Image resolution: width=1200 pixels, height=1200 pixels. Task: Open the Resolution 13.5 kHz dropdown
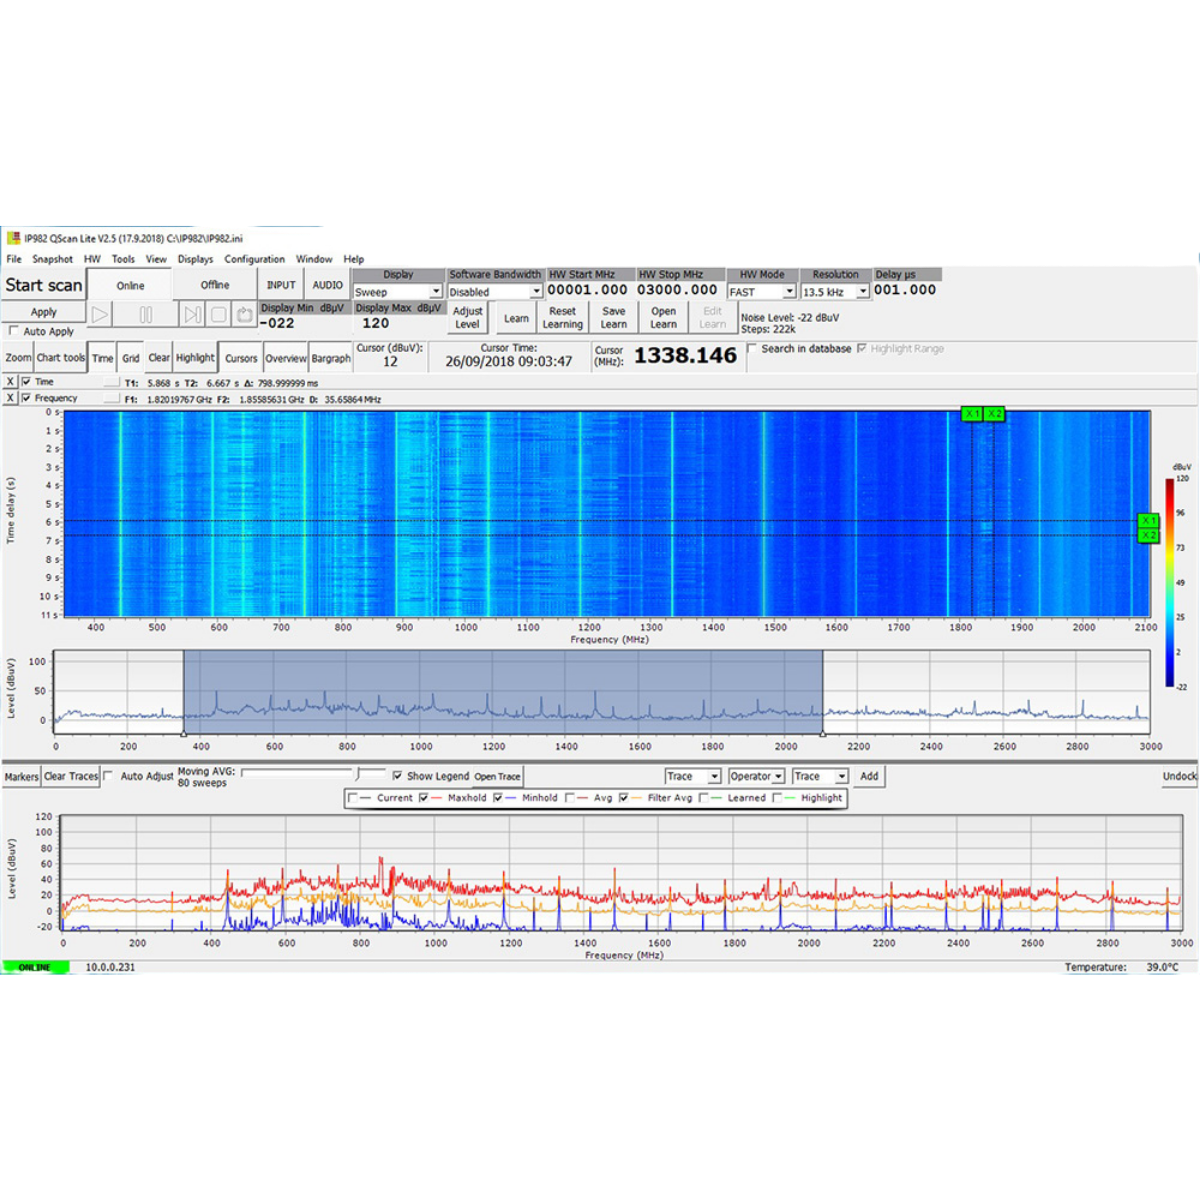tap(835, 292)
